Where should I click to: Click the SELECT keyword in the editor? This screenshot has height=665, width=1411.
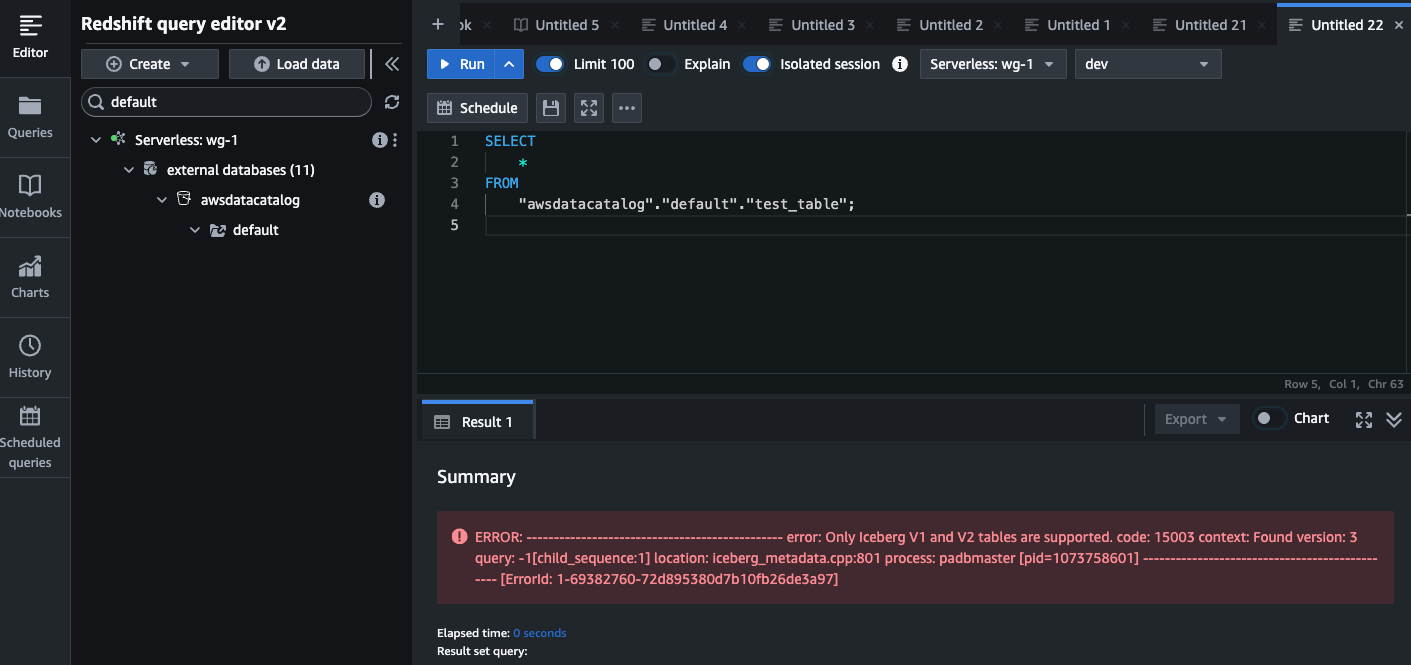pyautogui.click(x=510, y=141)
